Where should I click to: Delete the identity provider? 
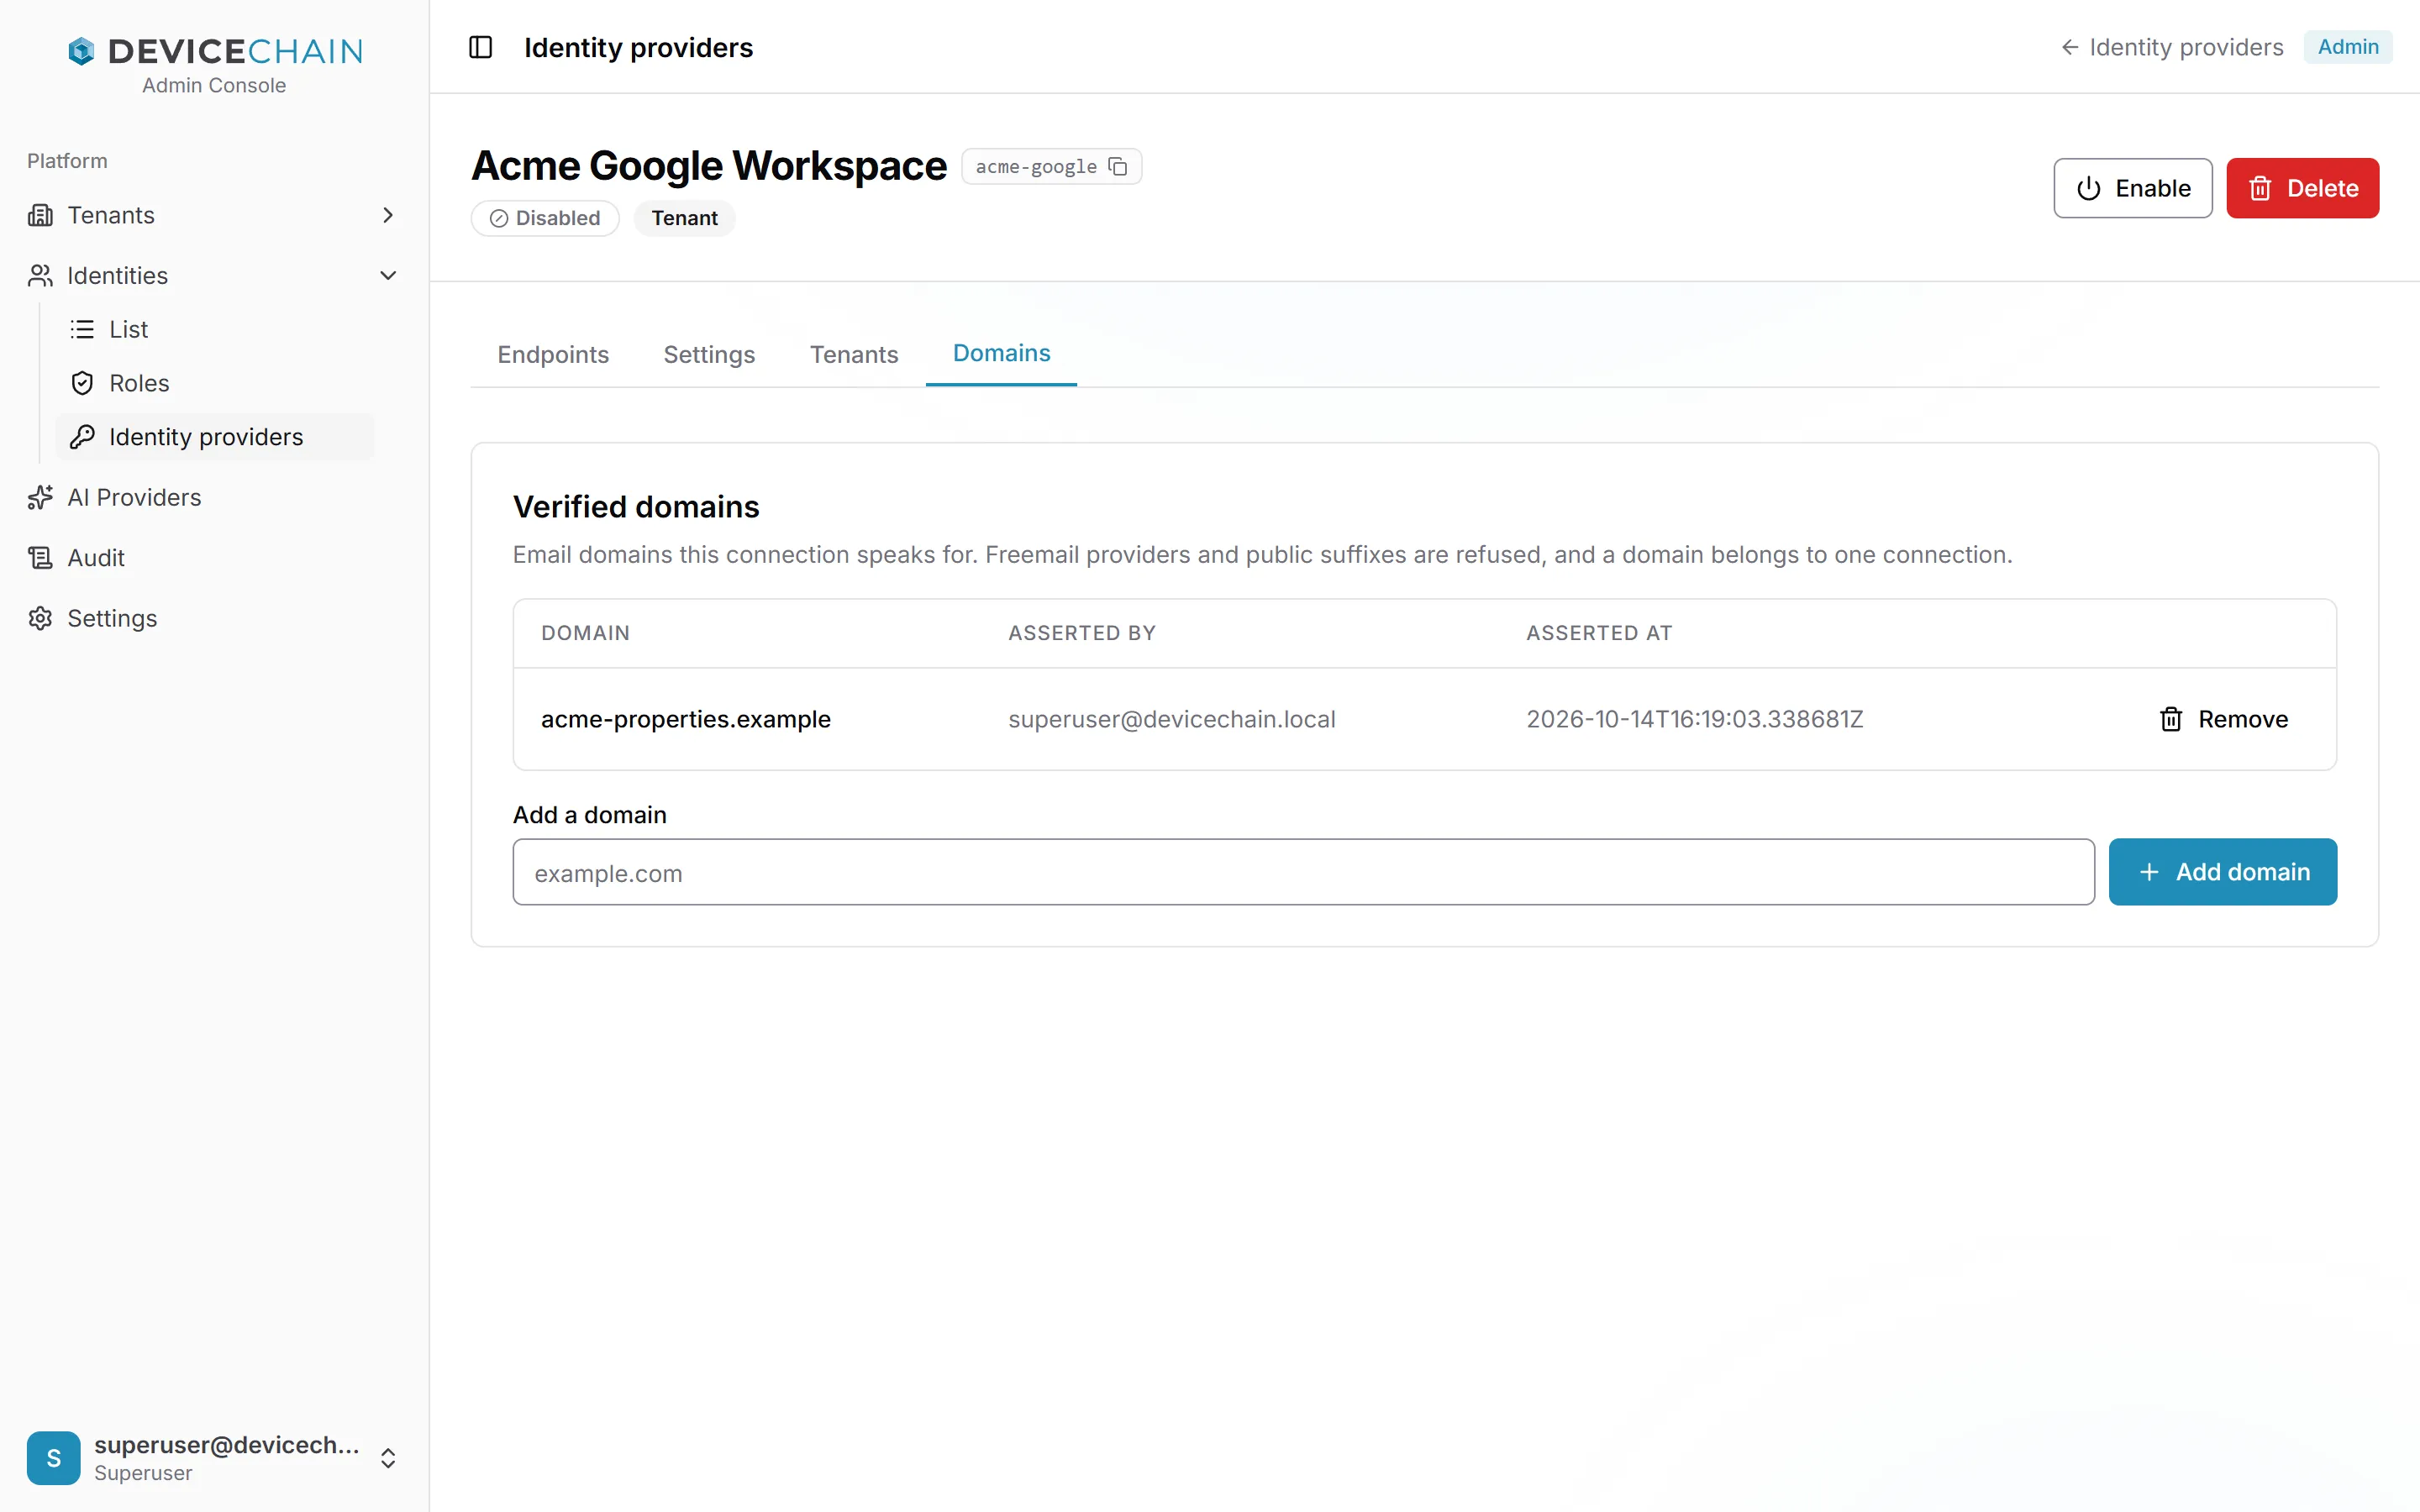[x=2302, y=188]
